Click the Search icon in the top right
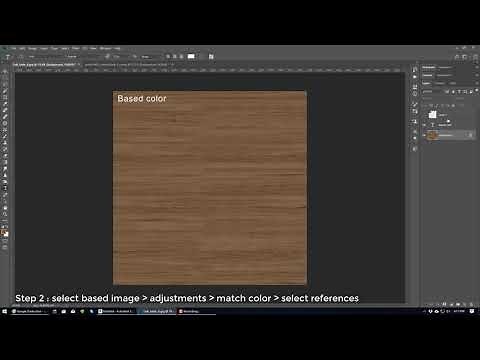 pos(457,57)
